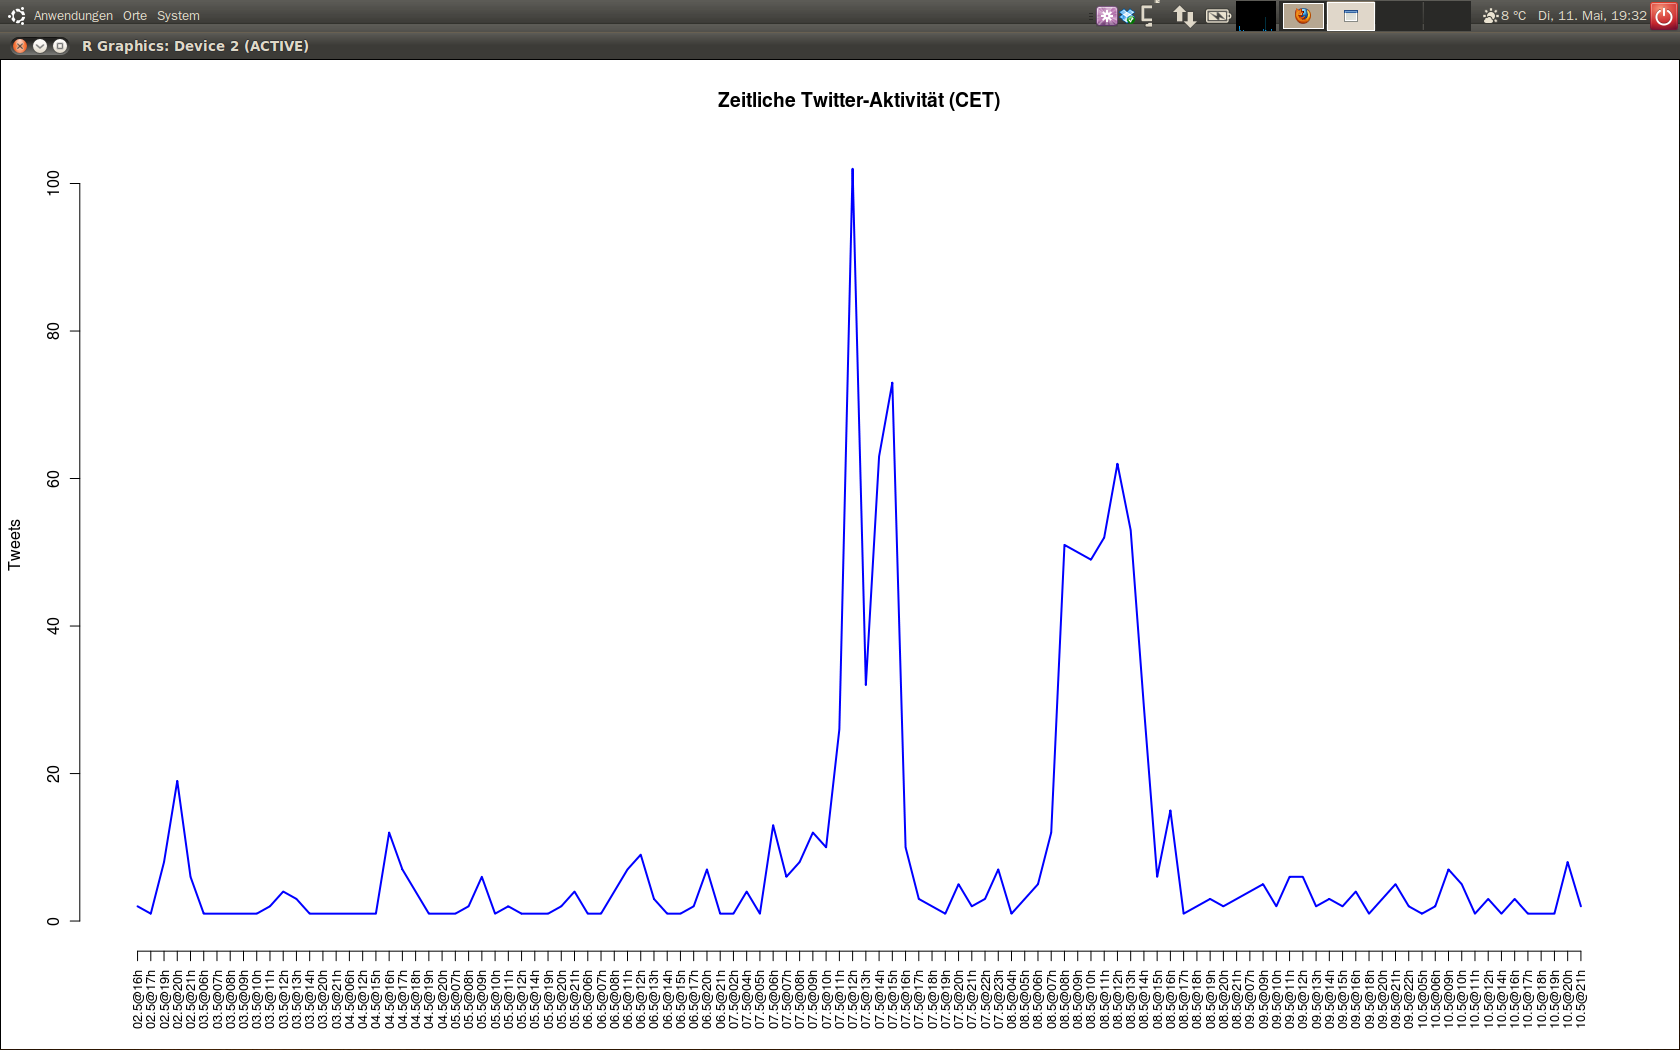Open the black system monitor graph applet
Viewport: 1680px width, 1050px height.
pyautogui.click(x=1256, y=16)
